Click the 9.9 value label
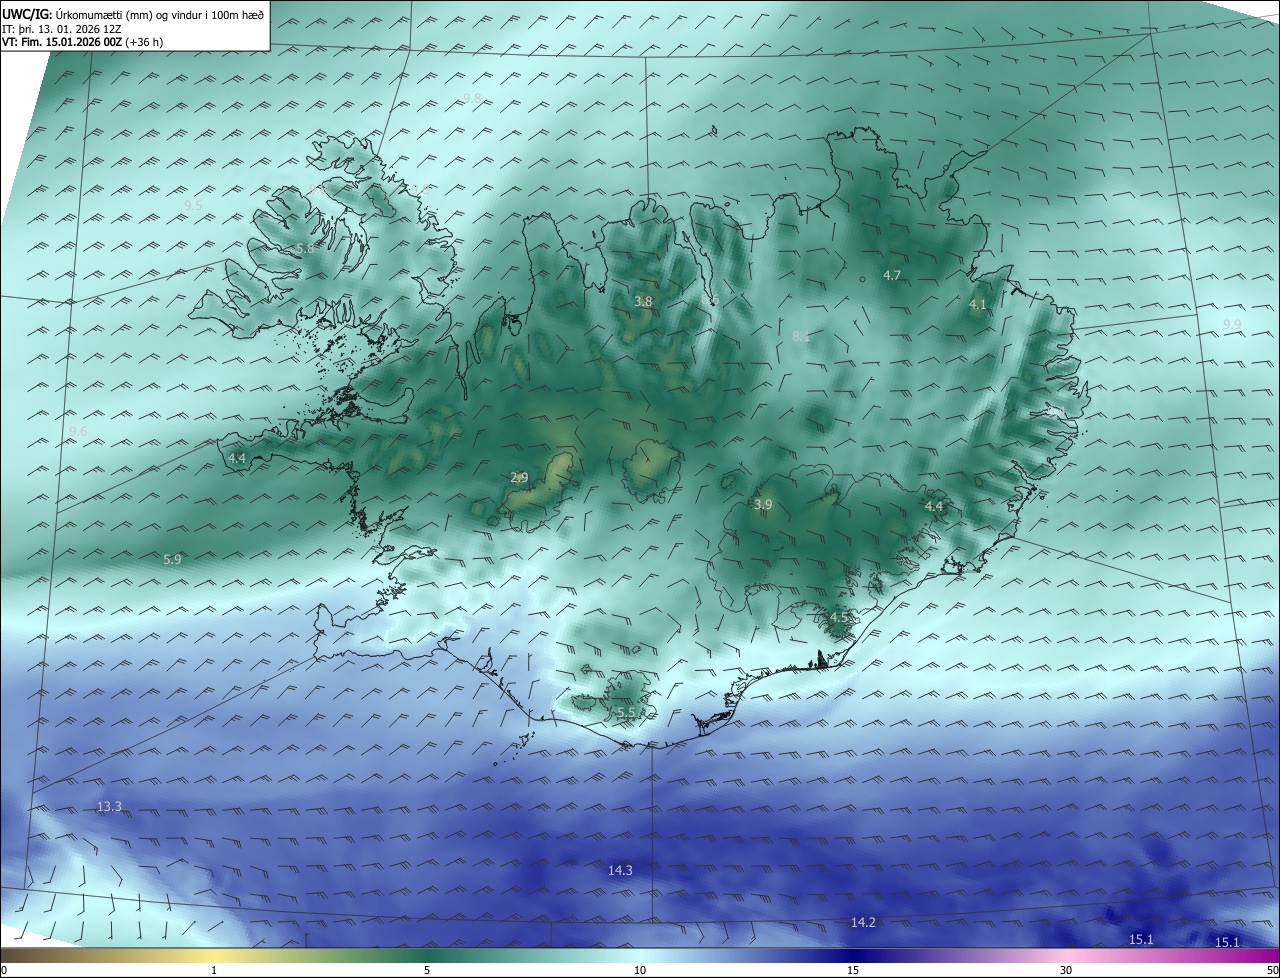 (x=1232, y=325)
